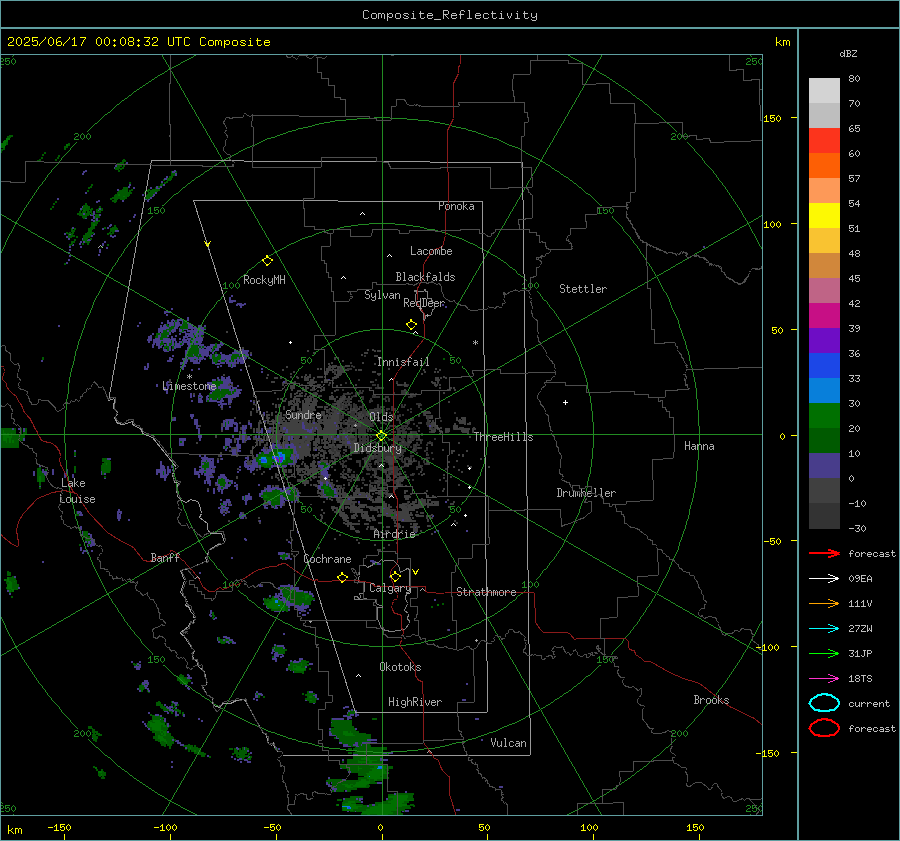Screen dimensions: 900x841
Task: Click the Didsbury city label
Action: [x=377, y=448]
